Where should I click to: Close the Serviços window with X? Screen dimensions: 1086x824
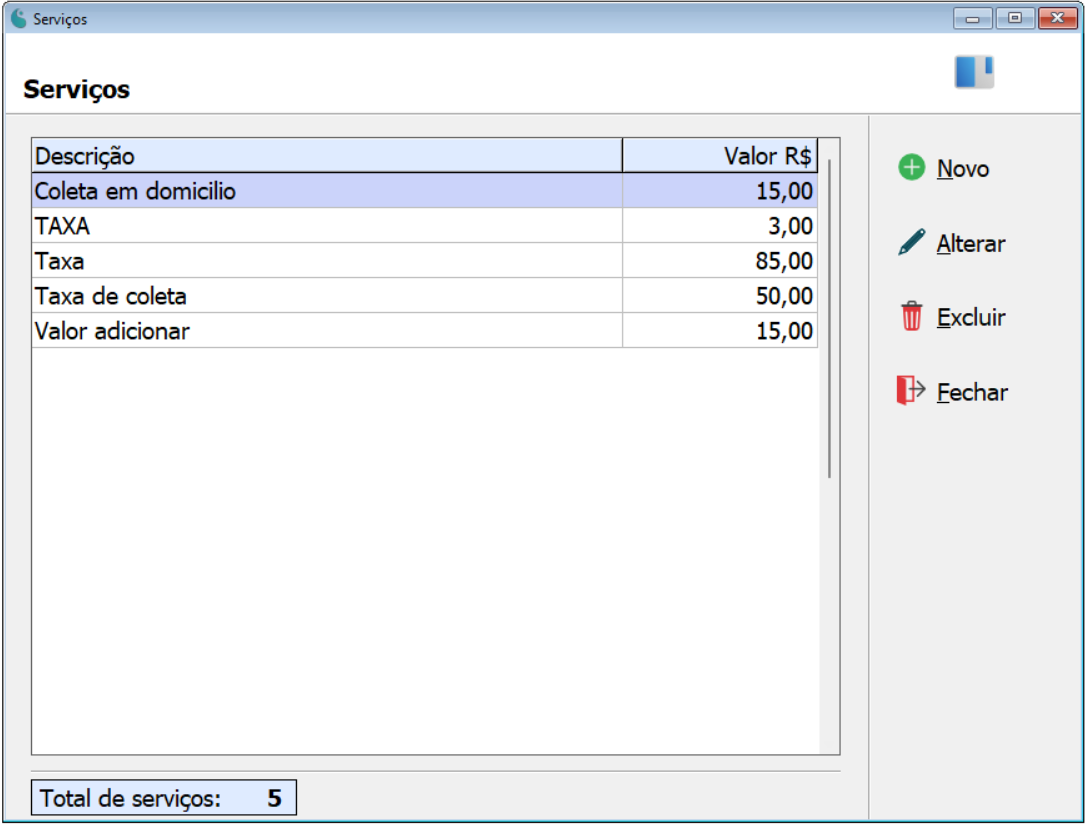click(x=1057, y=19)
